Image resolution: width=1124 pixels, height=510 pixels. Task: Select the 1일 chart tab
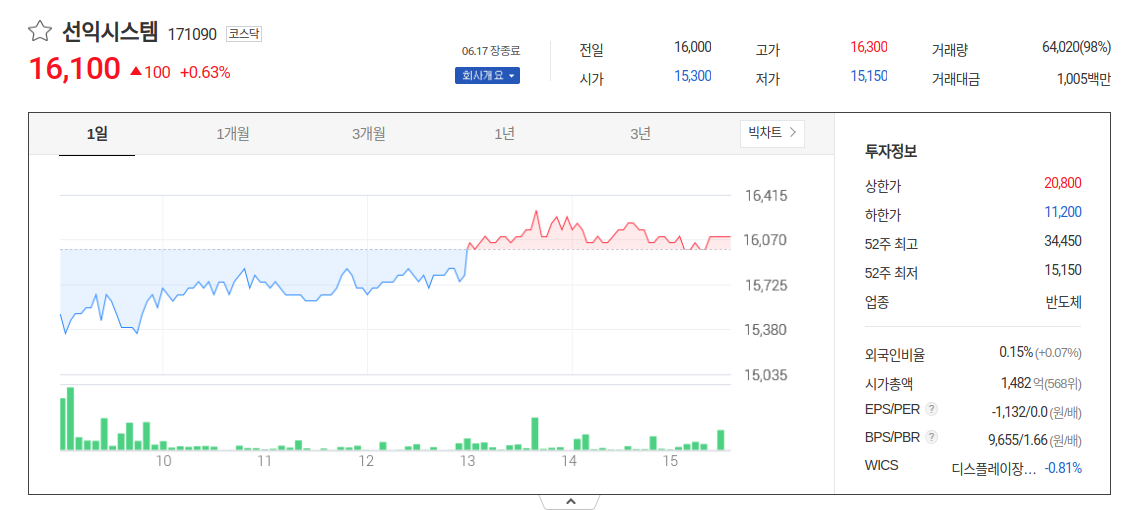point(97,133)
